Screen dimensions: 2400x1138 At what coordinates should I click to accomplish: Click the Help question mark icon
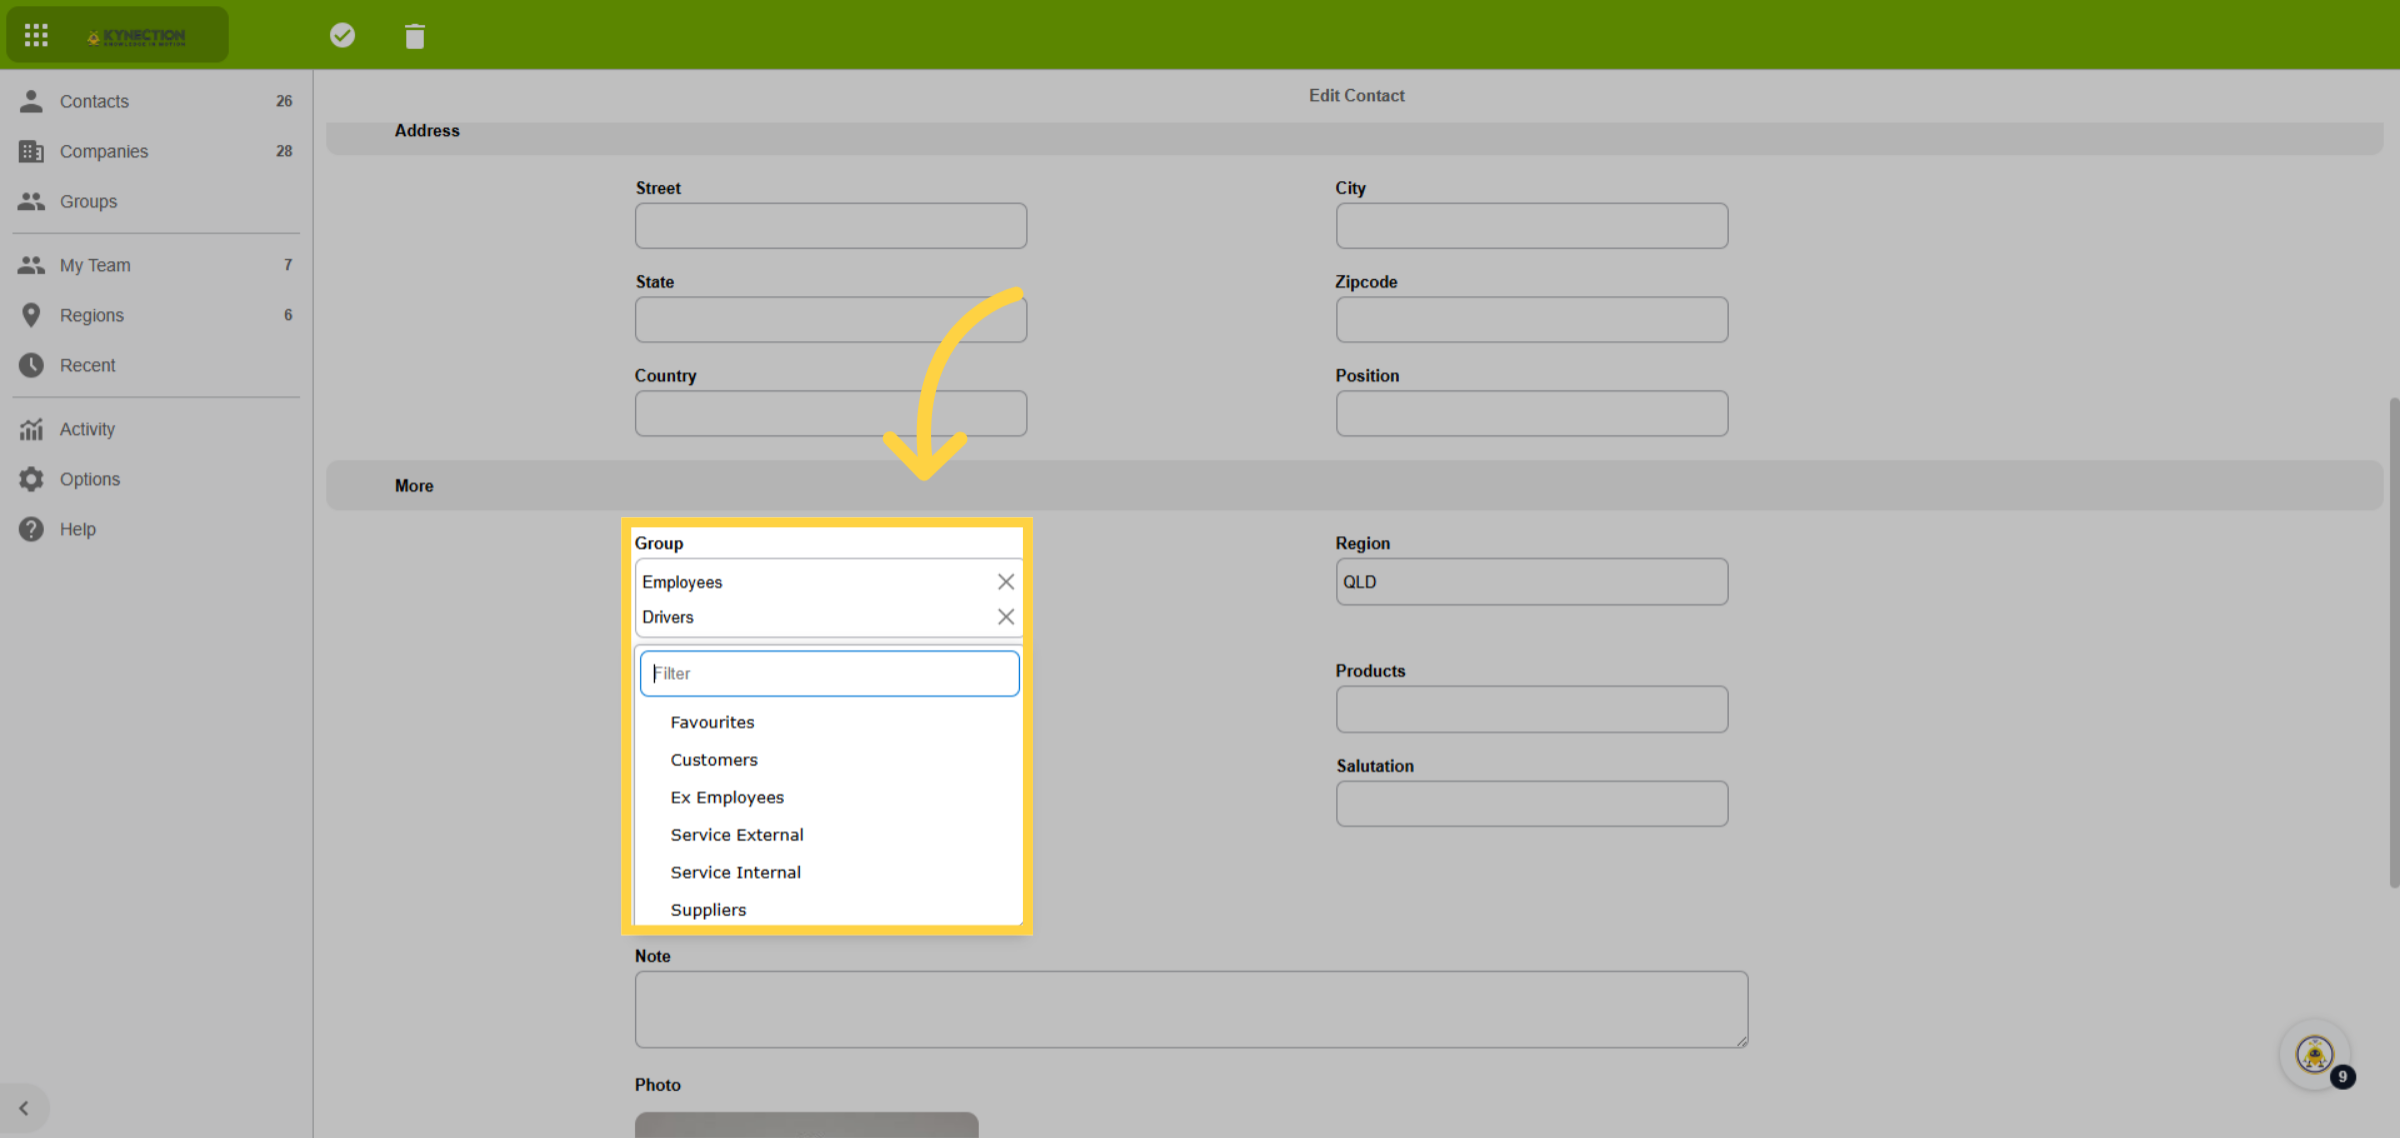click(x=31, y=529)
